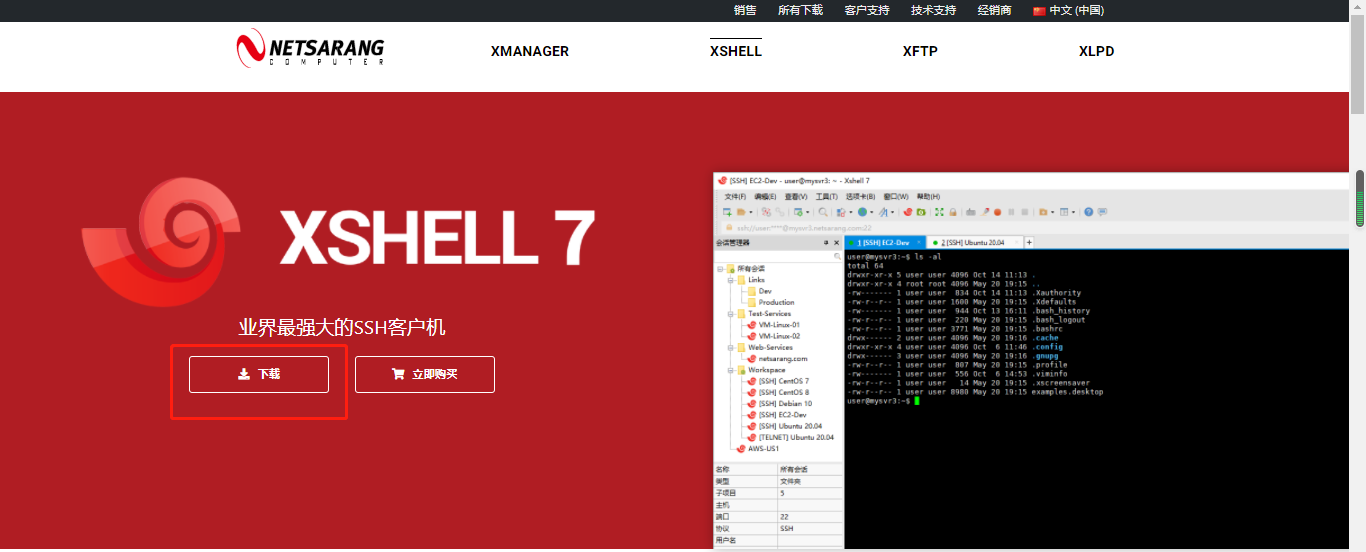Go to 客户支持 page
Screen dimensions: 1366x552
[867, 10]
